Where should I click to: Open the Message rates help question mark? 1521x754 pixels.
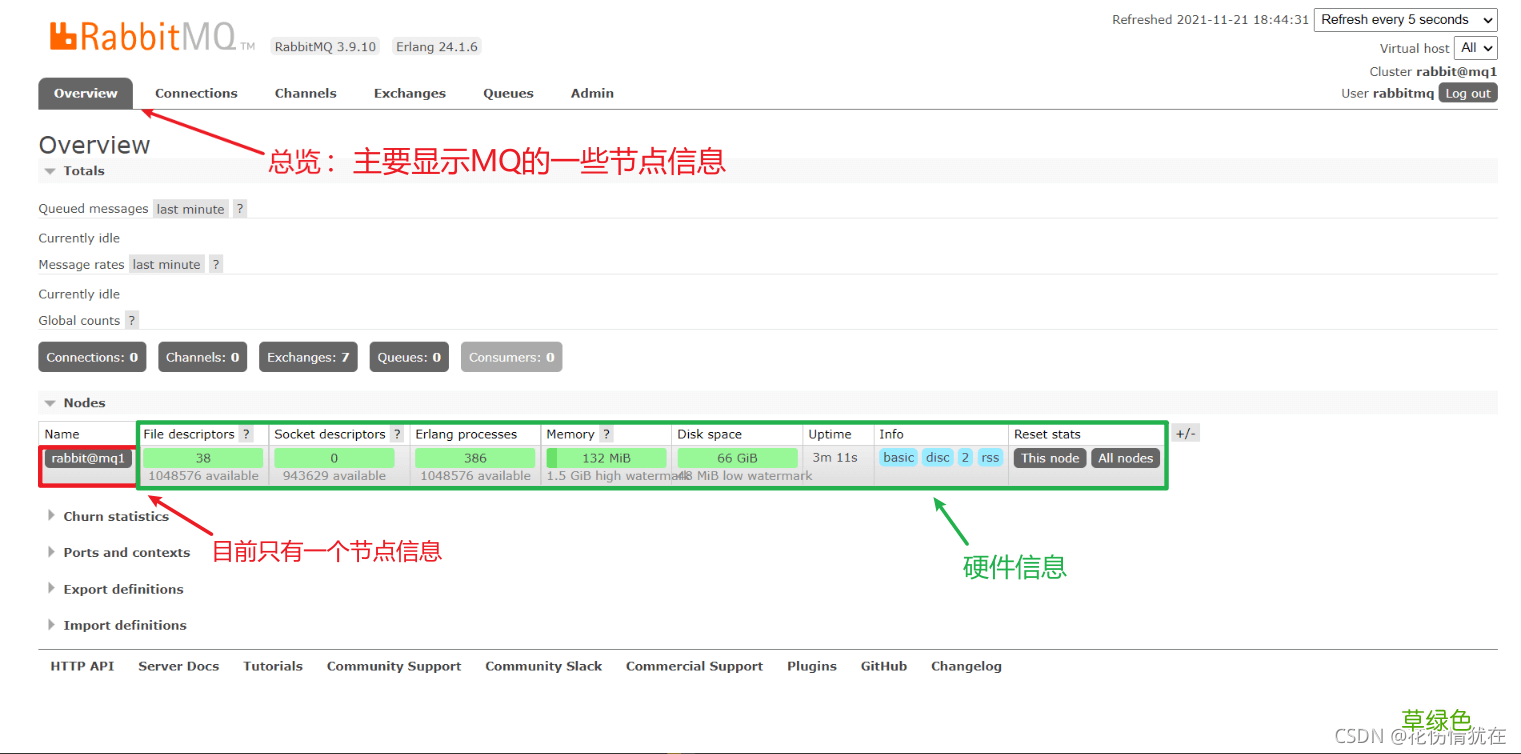tap(215, 263)
